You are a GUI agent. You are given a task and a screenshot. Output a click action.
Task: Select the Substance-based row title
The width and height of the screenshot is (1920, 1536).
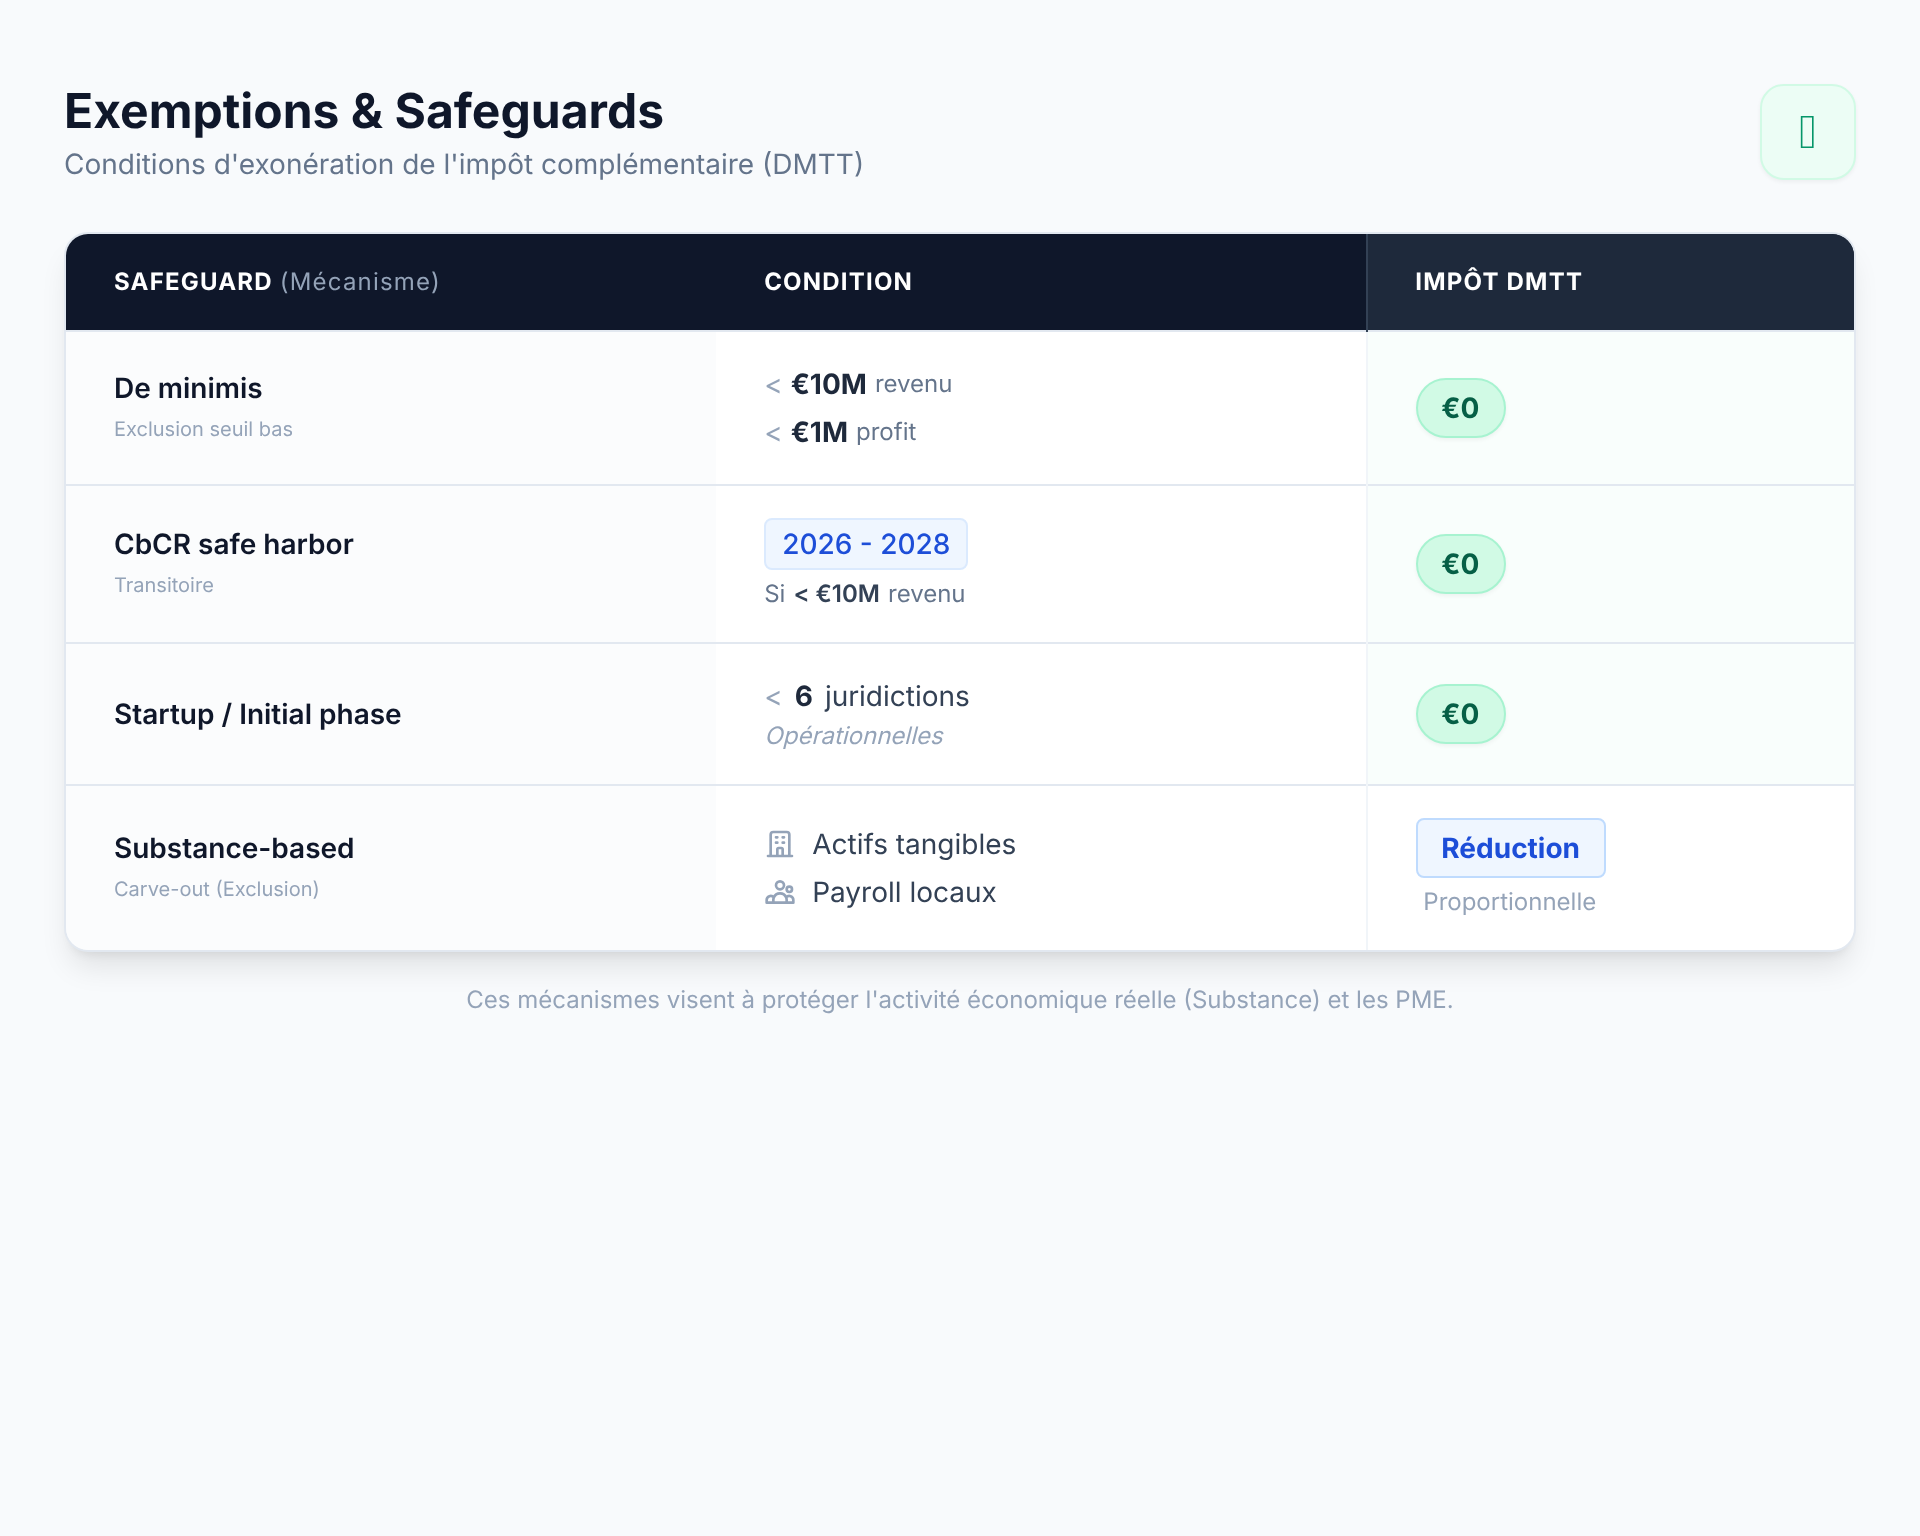233,848
